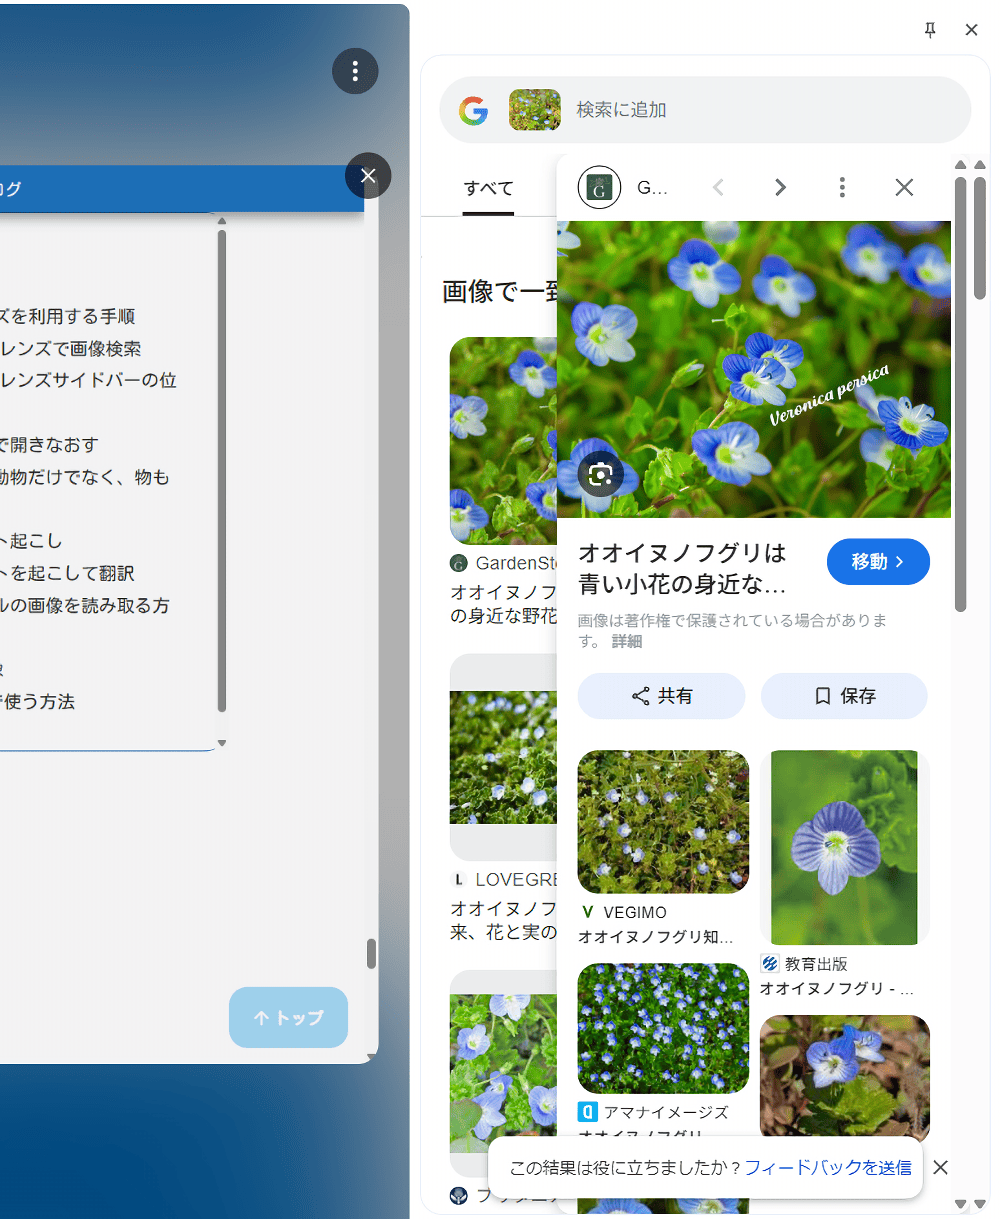Click the down arrow on the left panel scrollbar
This screenshot has width=1000, height=1219.
tap(222, 743)
